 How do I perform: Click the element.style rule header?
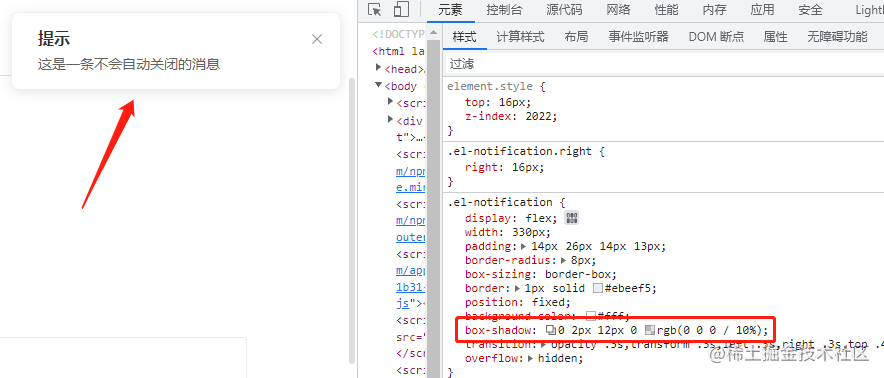[x=496, y=86]
